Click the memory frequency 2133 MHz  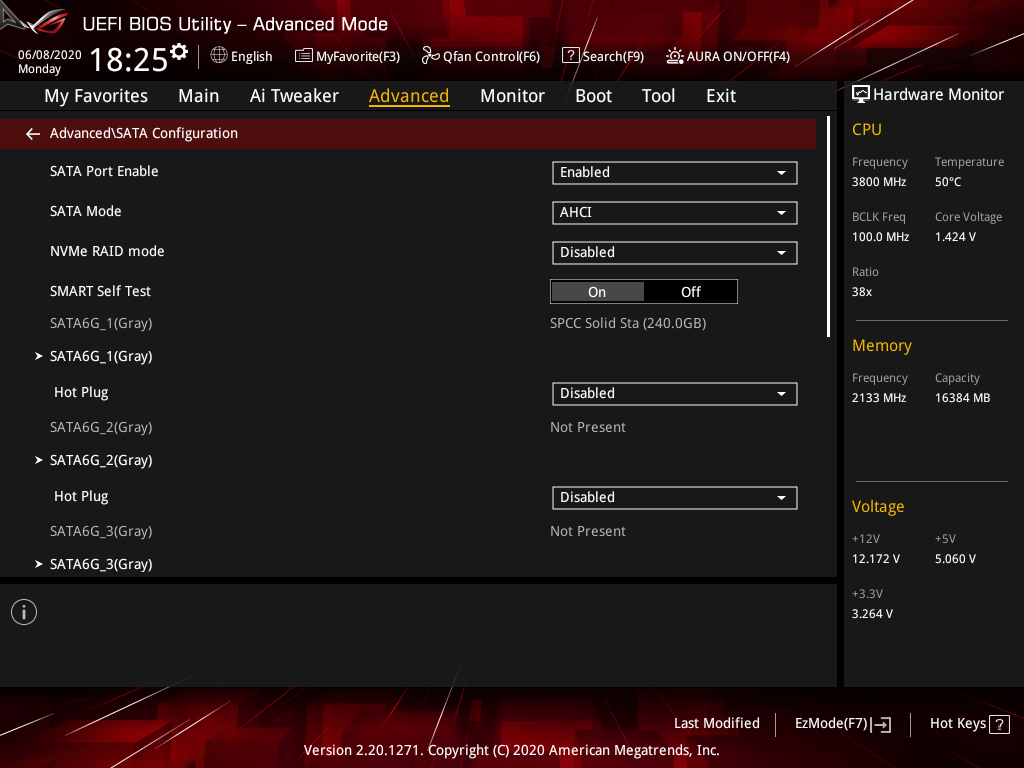[878, 398]
